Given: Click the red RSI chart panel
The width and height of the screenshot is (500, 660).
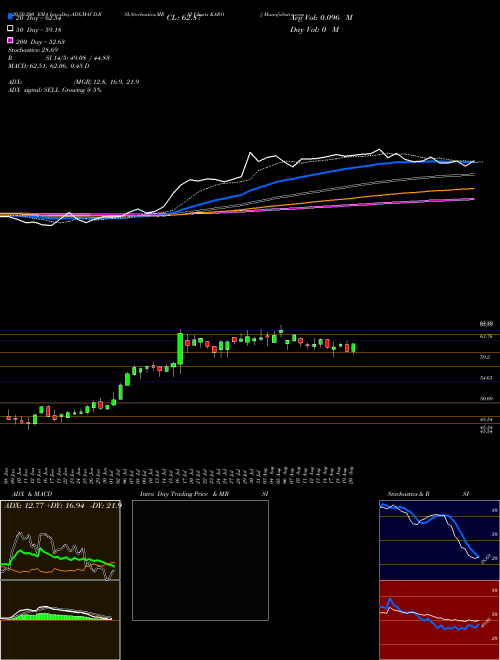Looking at the screenshot, I should [439, 620].
